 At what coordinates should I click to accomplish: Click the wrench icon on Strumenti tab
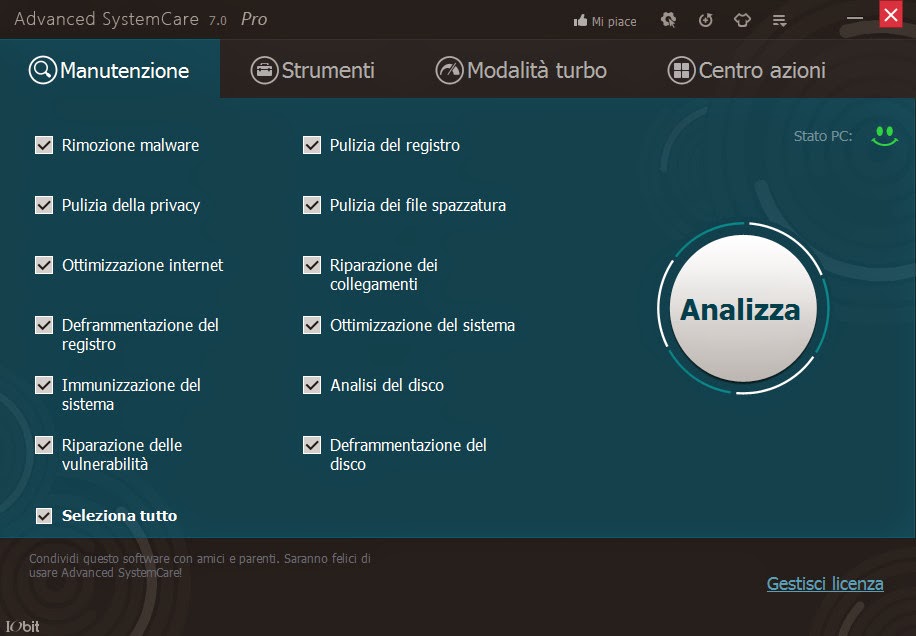[264, 70]
